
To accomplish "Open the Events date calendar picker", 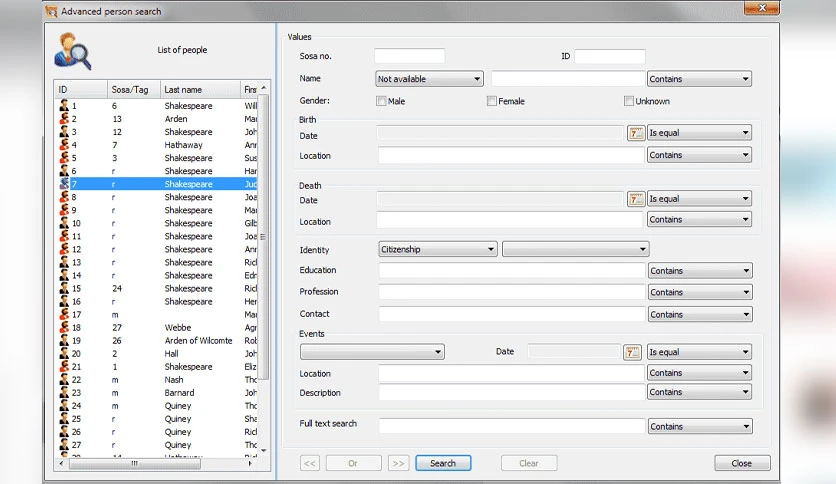I will point(632,352).
